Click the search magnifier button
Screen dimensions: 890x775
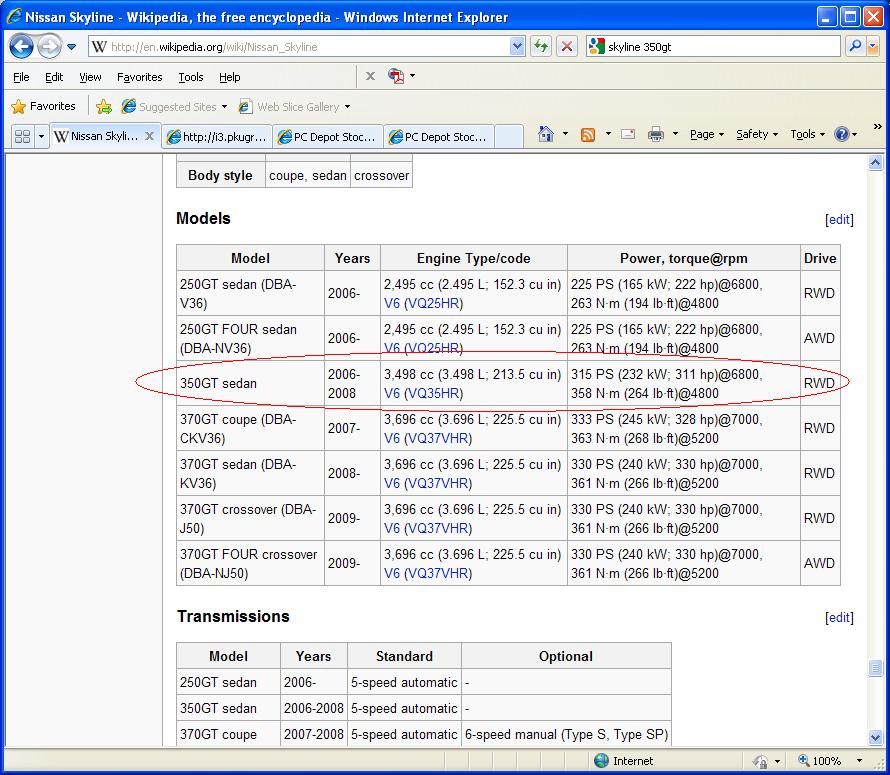(854, 47)
